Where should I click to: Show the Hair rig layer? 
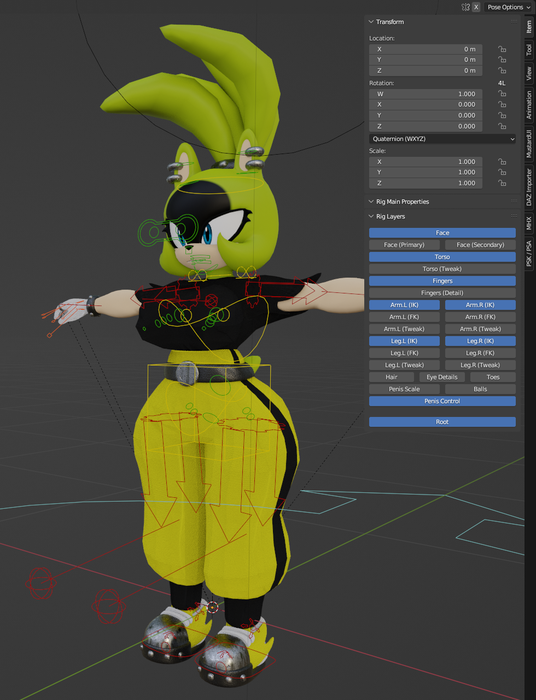(391, 377)
